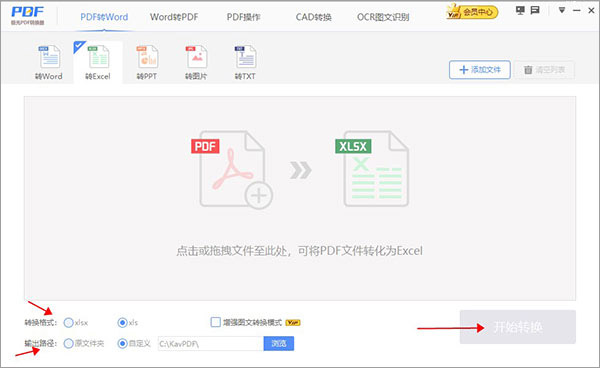Click the 浏览 browse button

tap(279, 344)
